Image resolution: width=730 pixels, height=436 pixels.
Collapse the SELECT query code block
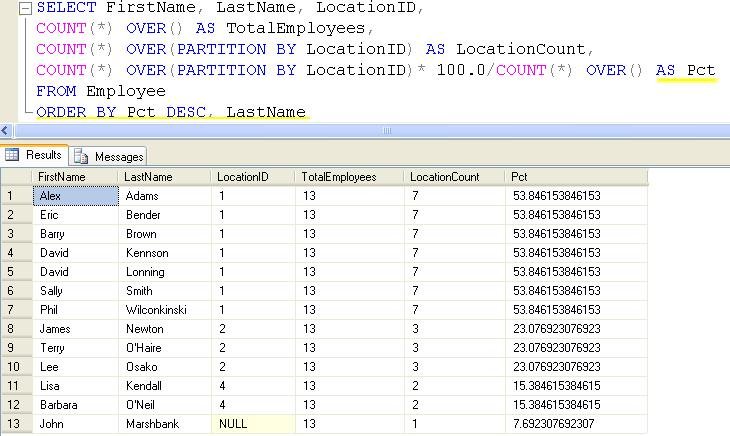point(26,8)
